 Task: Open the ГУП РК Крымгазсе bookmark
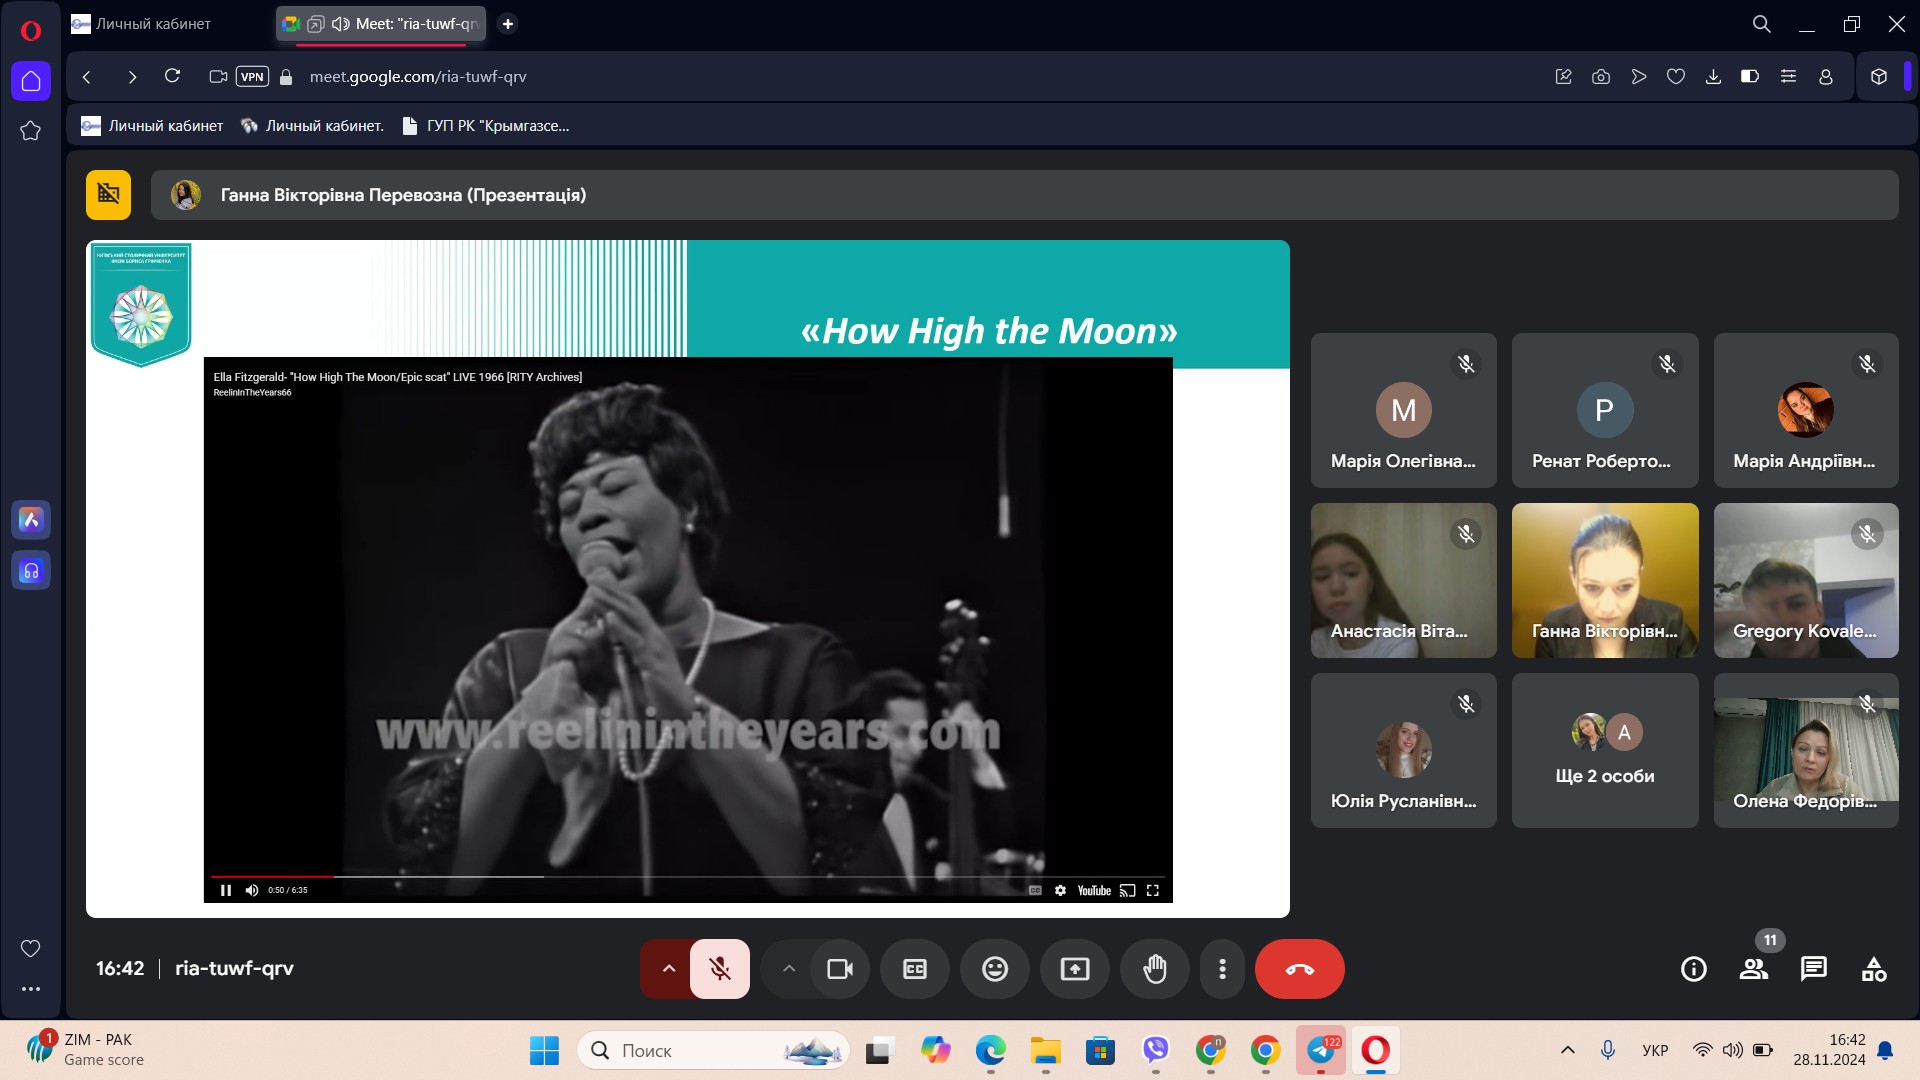pos(485,126)
